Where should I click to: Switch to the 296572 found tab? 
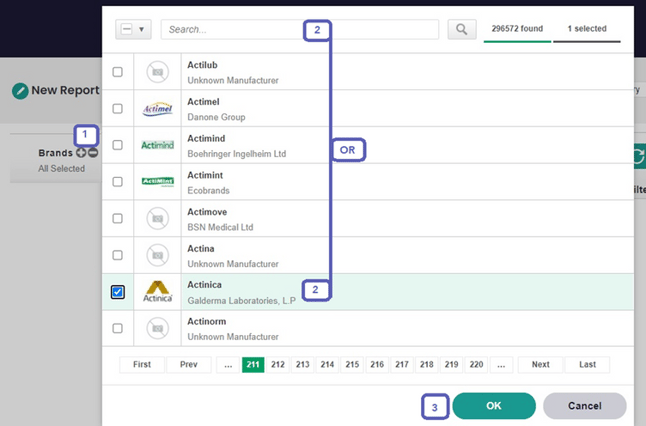point(517,29)
